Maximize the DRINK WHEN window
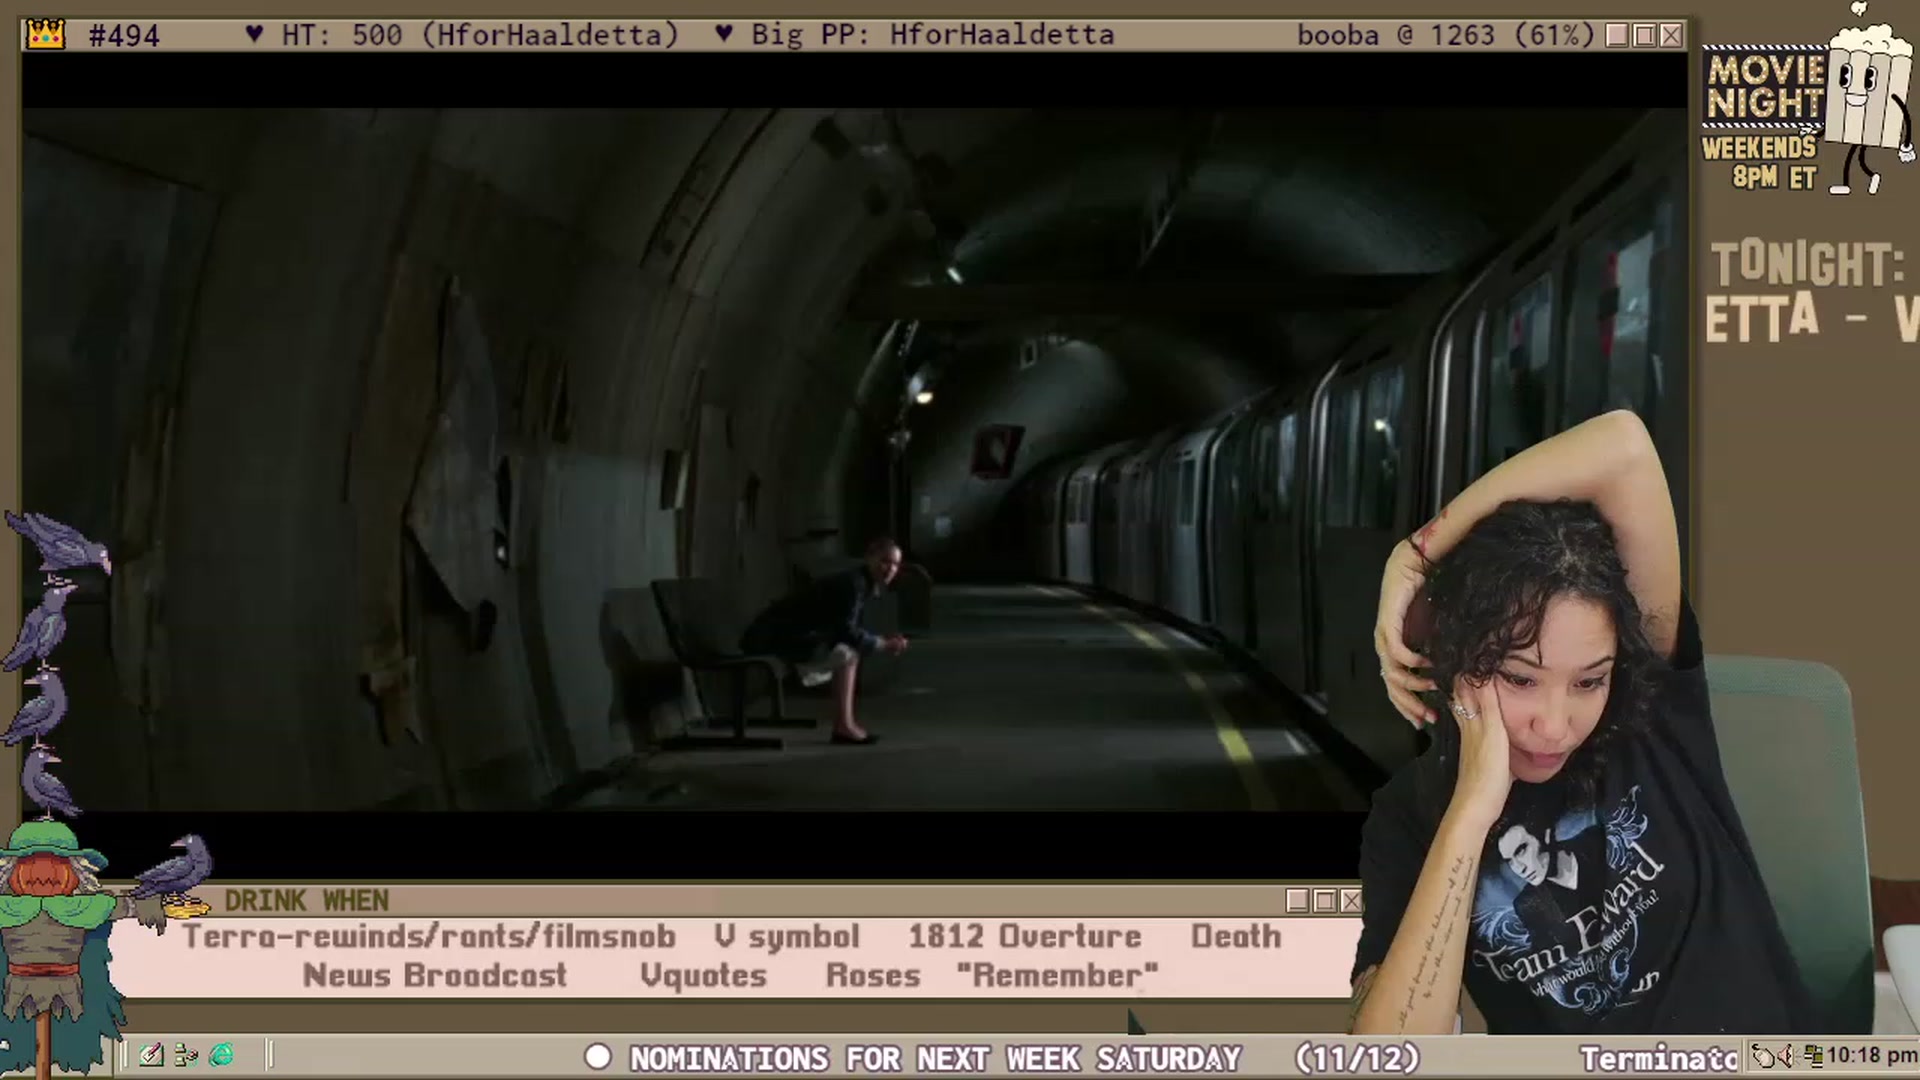 [1324, 901]
